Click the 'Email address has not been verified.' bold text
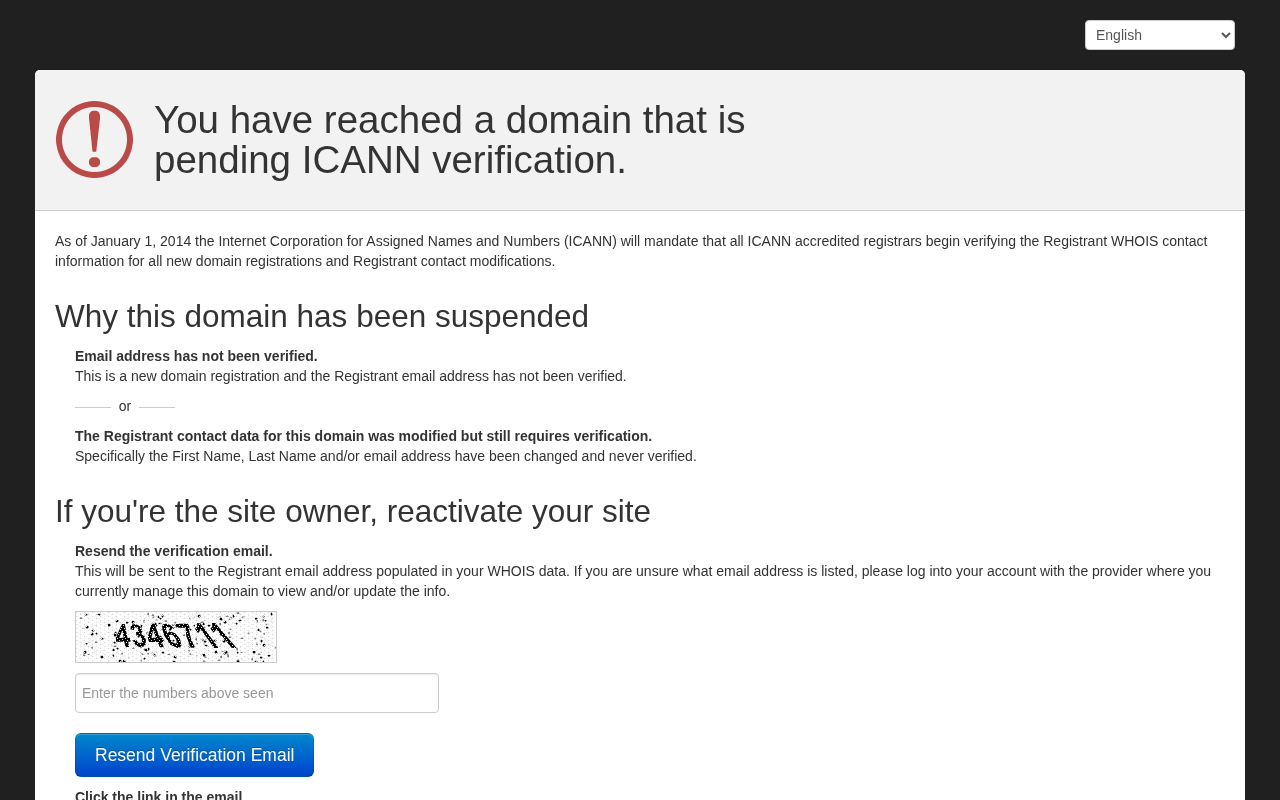Screen dimensions: 1280x800 pyautogui.click(x=196, y=356)
